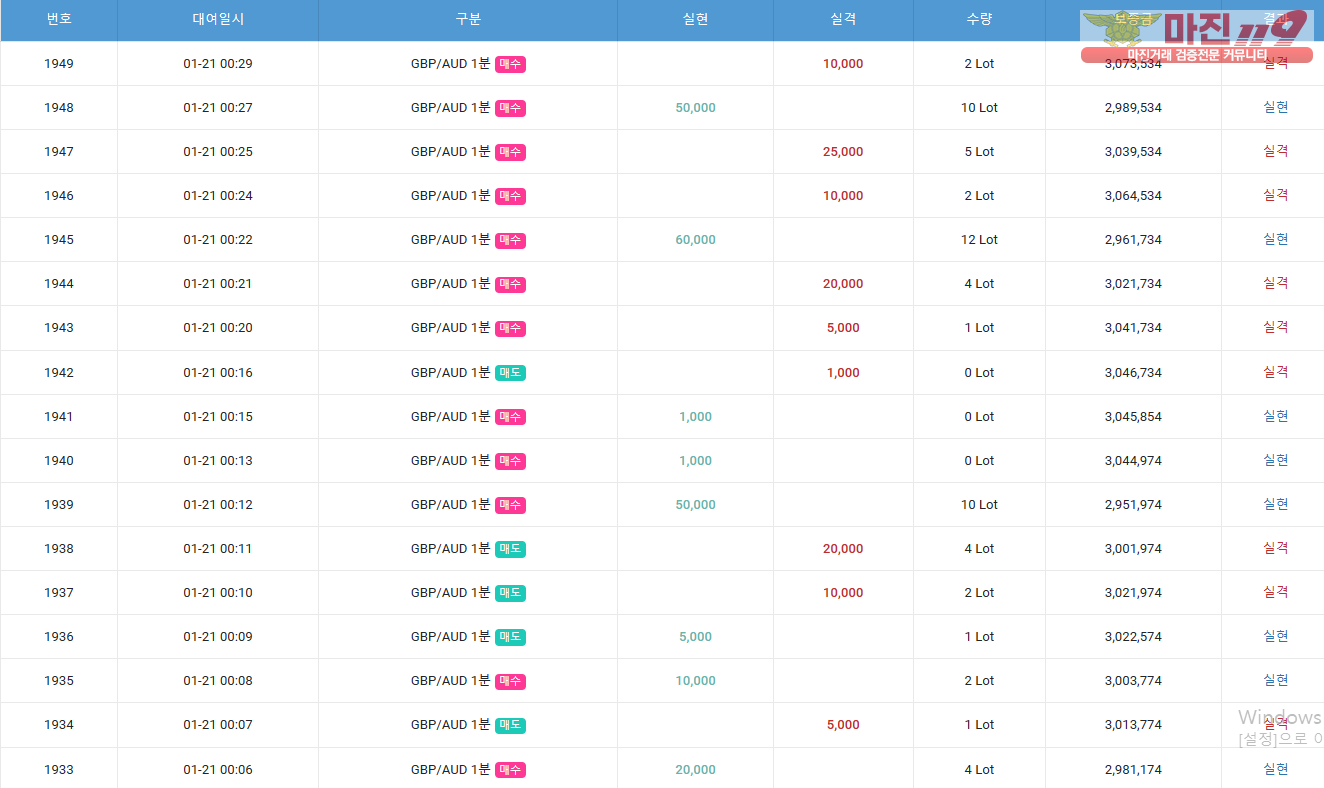Click the 수량 column header
The width and height of the screenshot is (1324, 788).
(x=979, y=20)
